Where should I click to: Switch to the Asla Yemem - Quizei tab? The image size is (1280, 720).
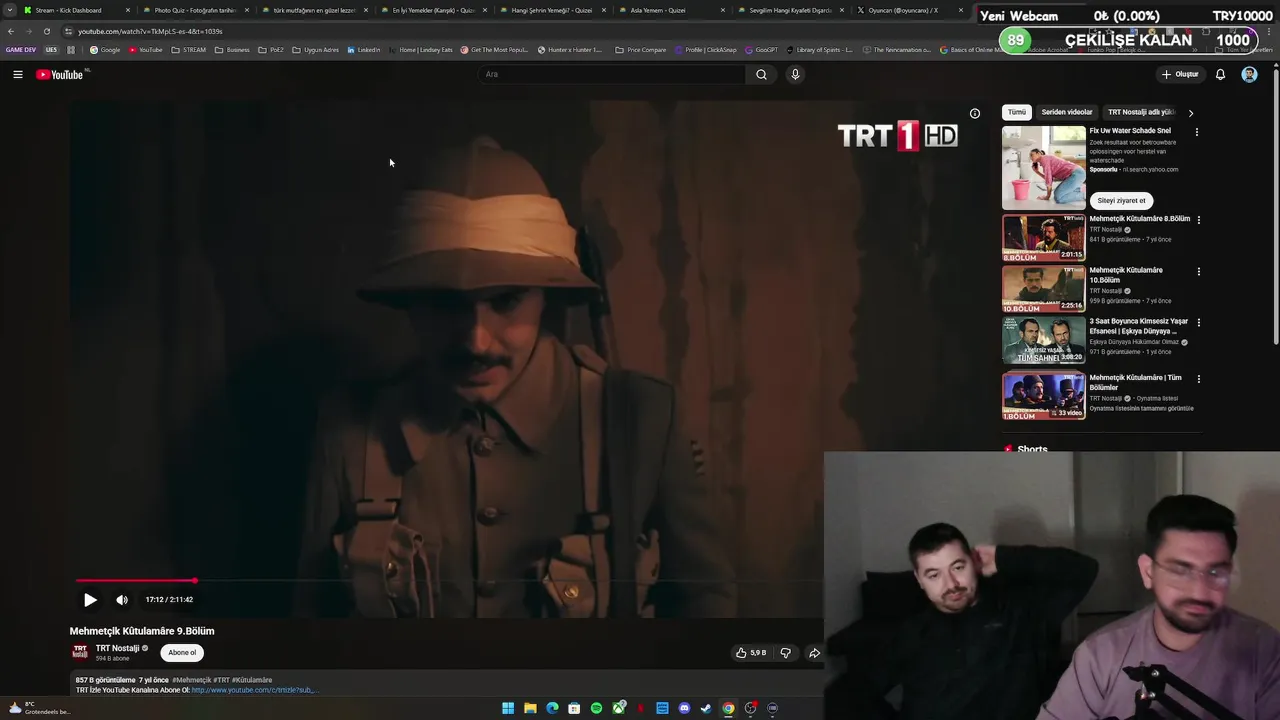tap(658, 10)
